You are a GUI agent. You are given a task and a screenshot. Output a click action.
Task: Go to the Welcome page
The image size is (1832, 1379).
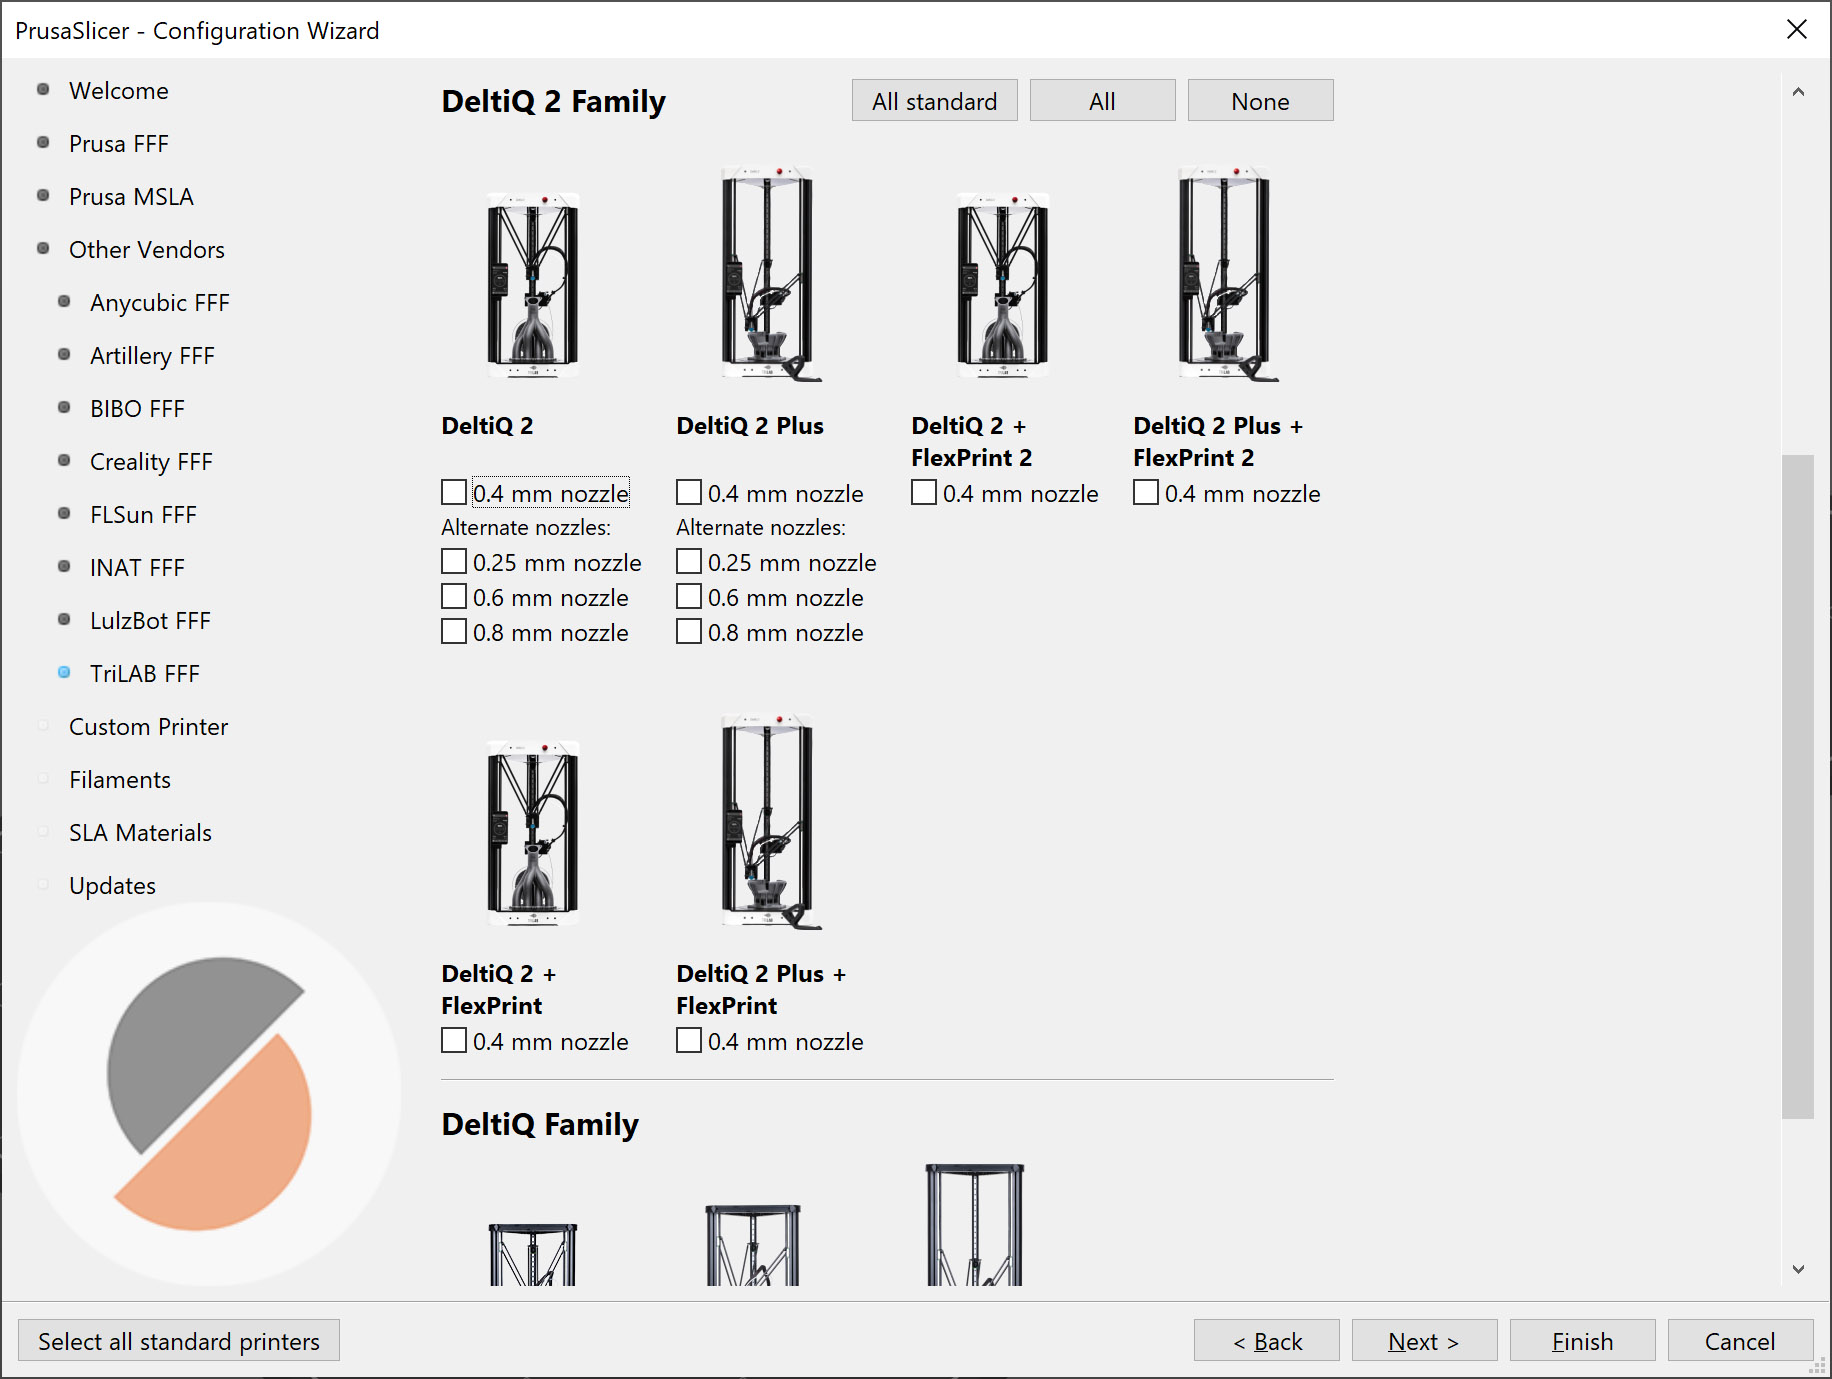[119, 91]
